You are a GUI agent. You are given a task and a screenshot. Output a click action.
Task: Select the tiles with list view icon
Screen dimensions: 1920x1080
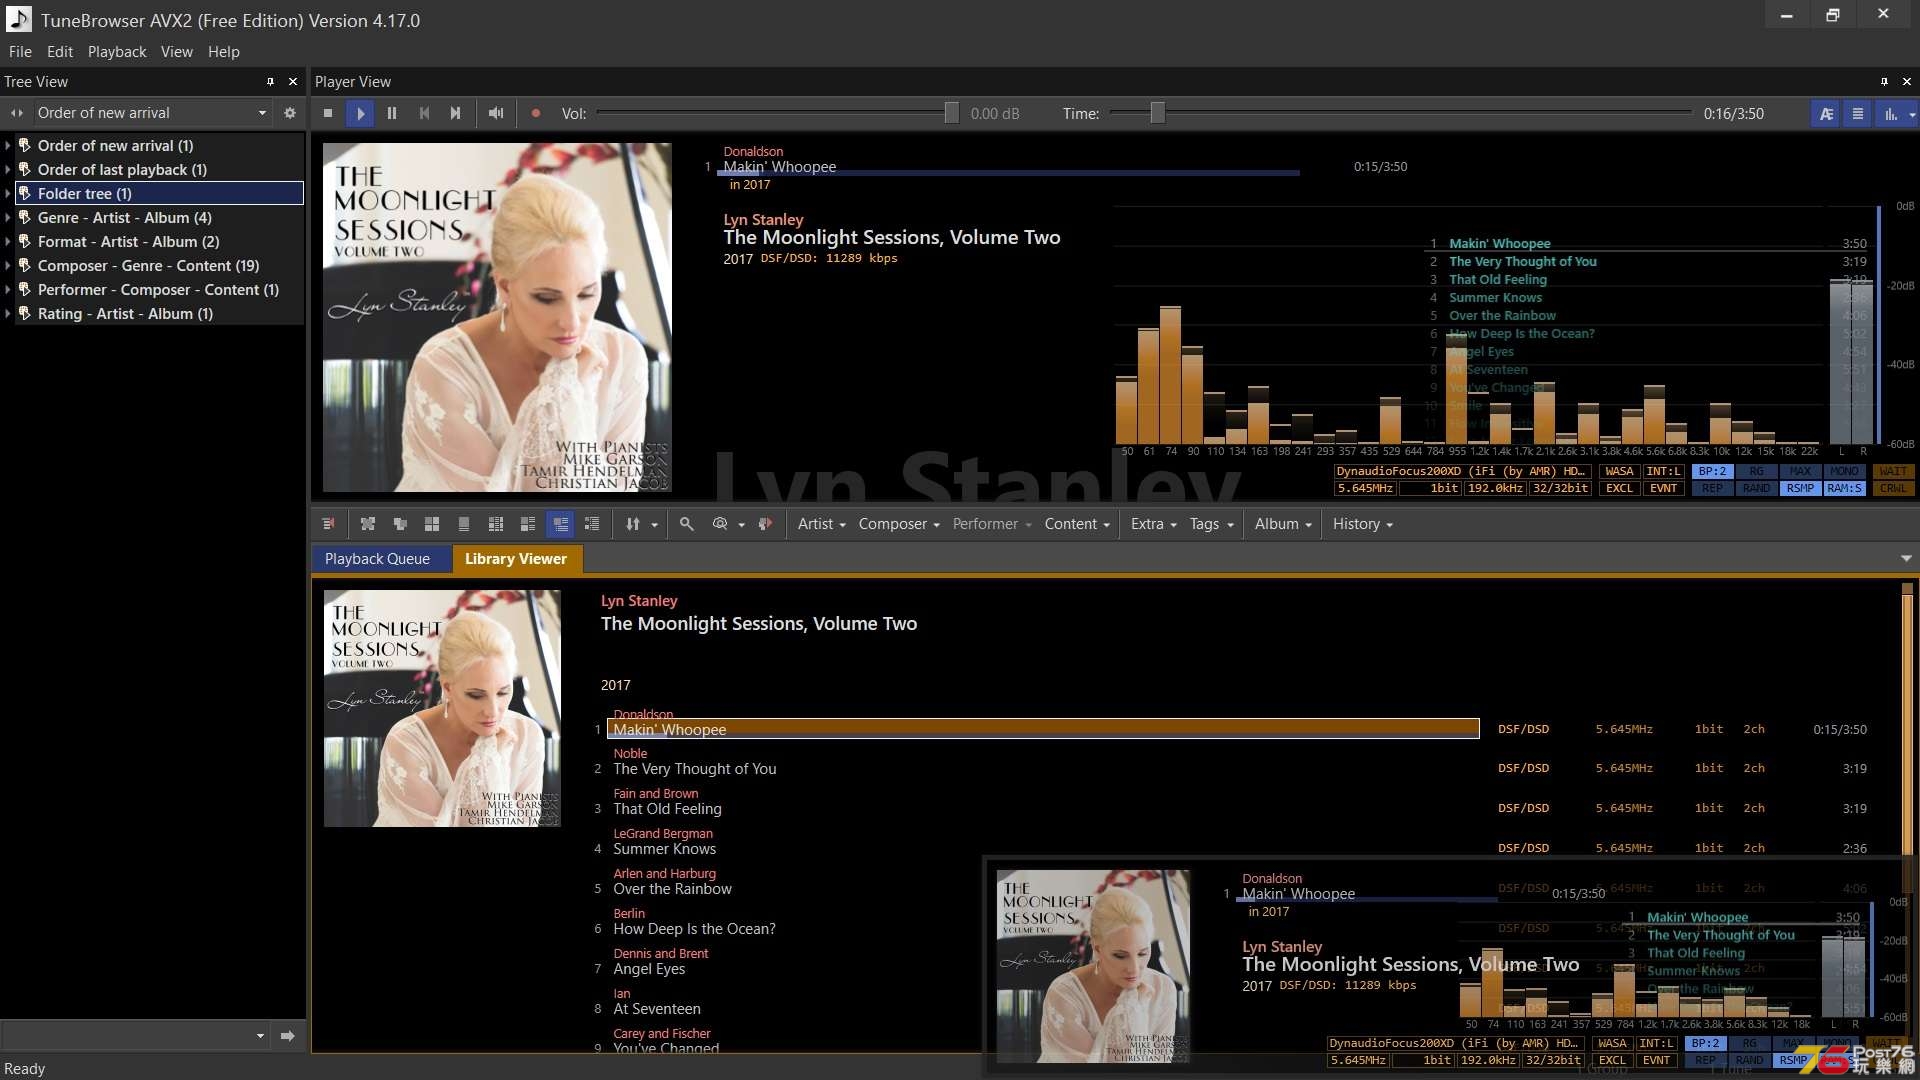coord(528,524)
